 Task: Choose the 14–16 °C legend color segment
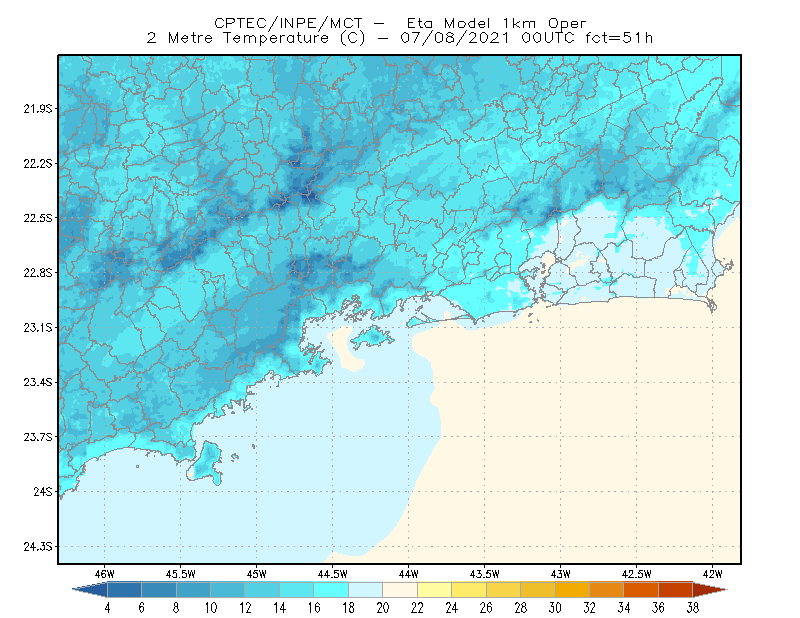(297, 590)
